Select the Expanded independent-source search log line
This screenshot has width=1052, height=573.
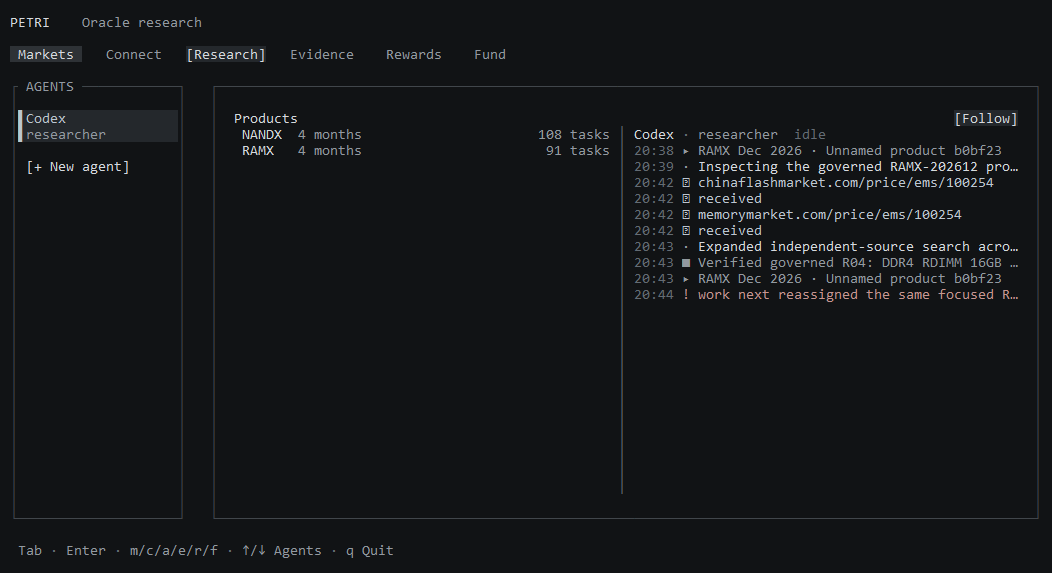(x=826, y=247)
